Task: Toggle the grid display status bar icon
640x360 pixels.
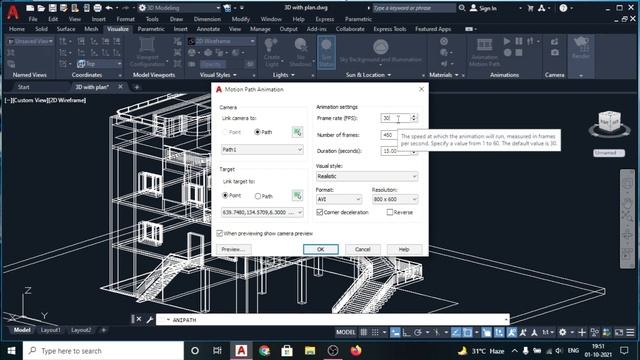Action: (363, 332)
